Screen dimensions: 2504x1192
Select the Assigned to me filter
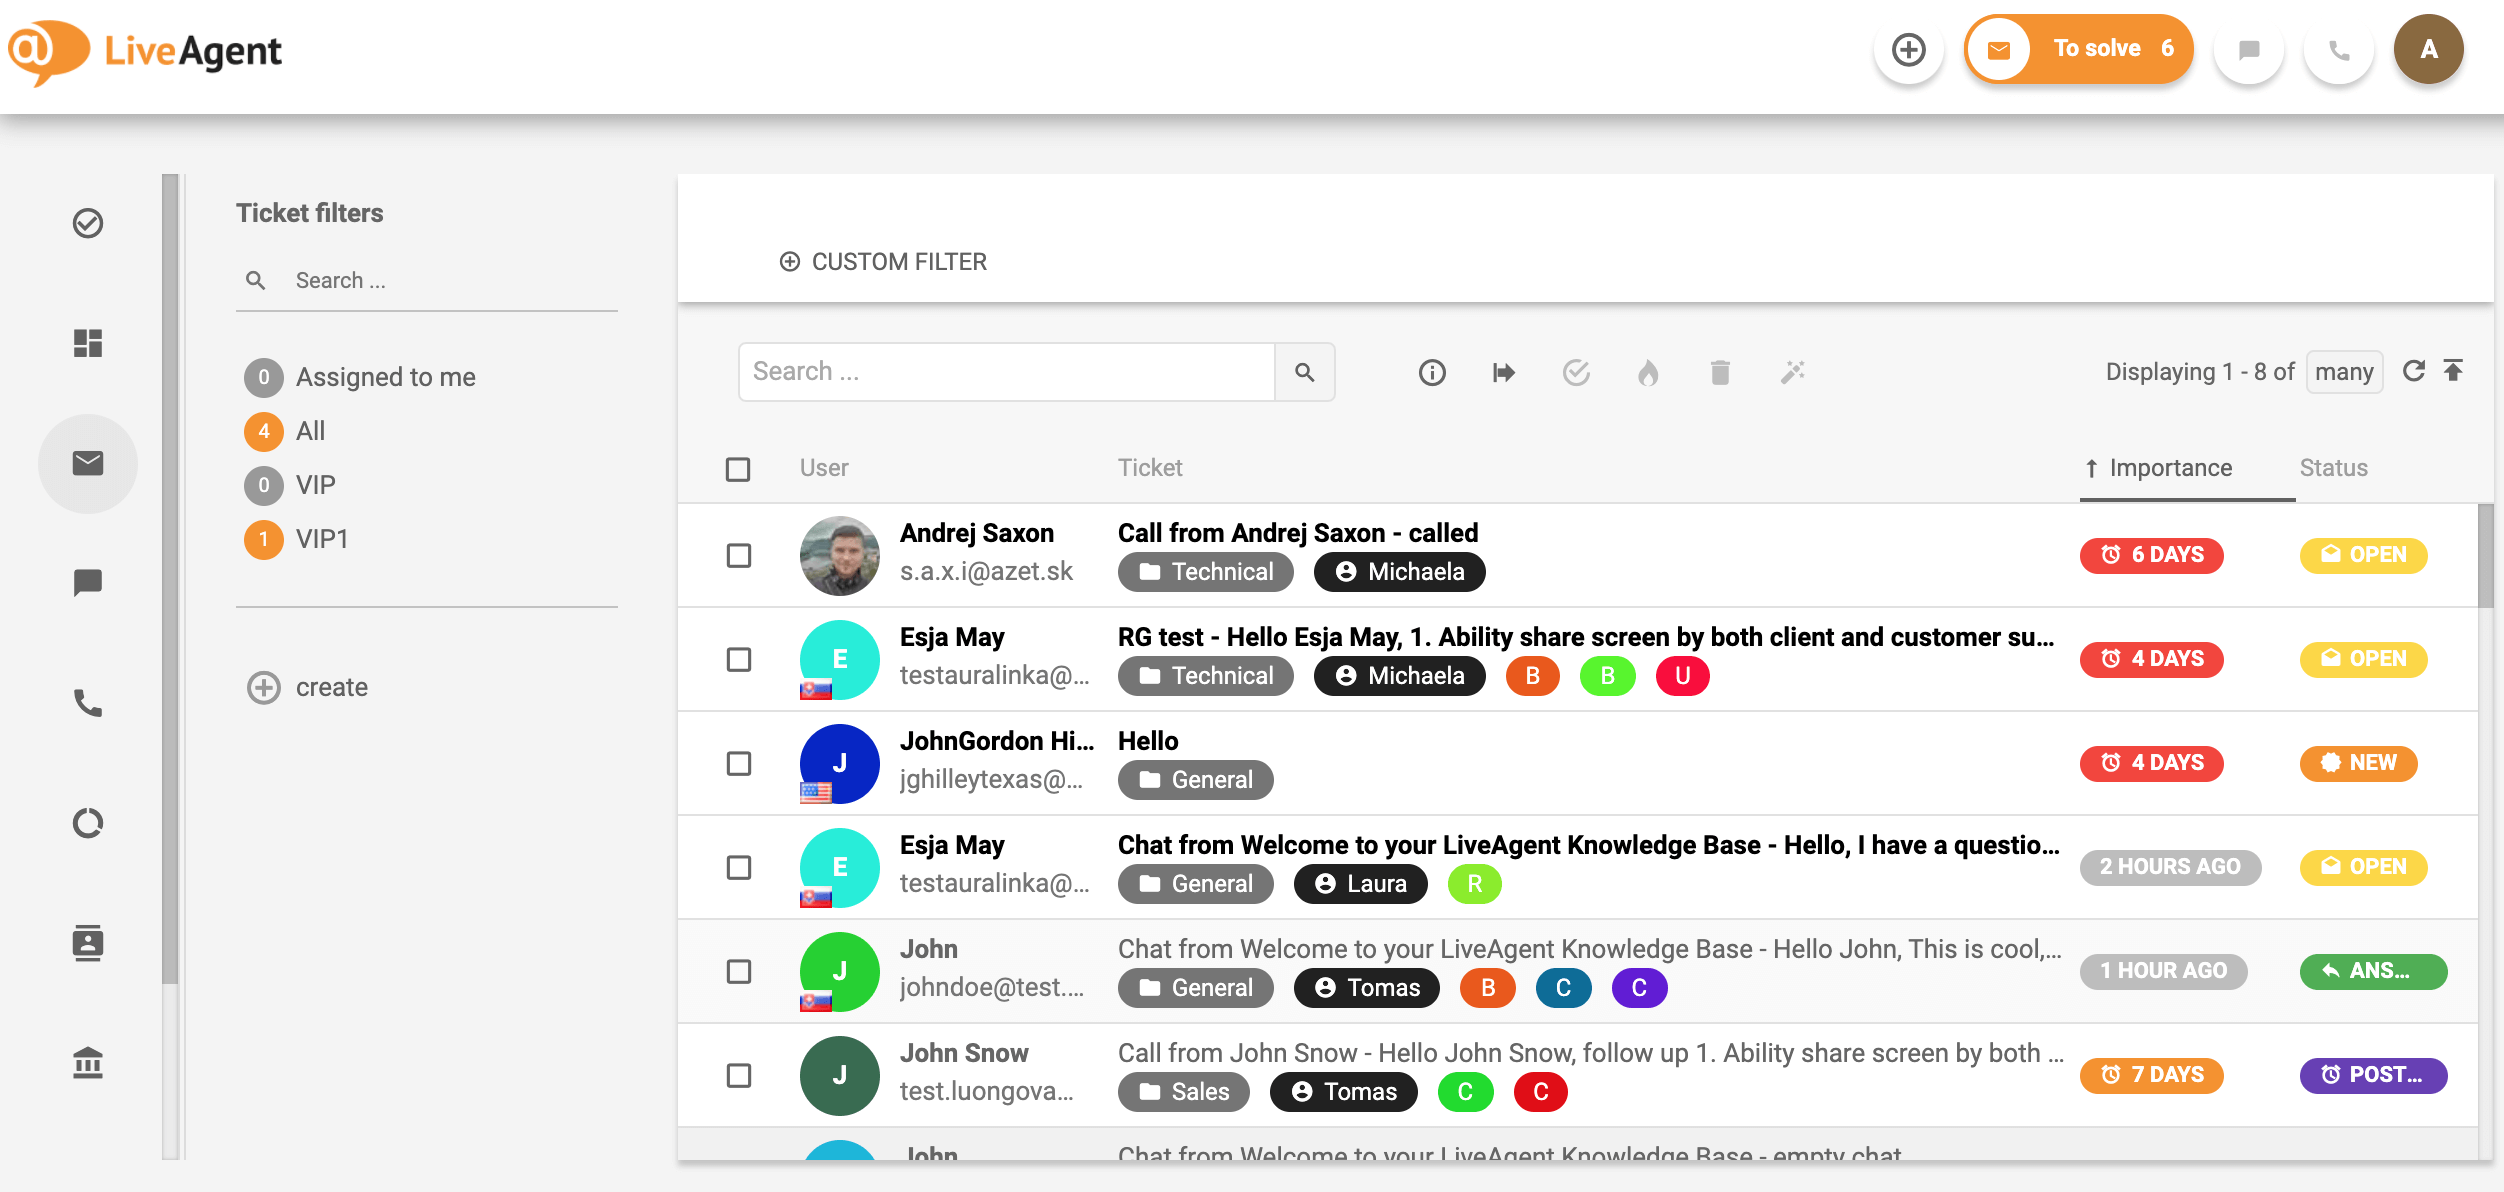(x=385, y=377)
